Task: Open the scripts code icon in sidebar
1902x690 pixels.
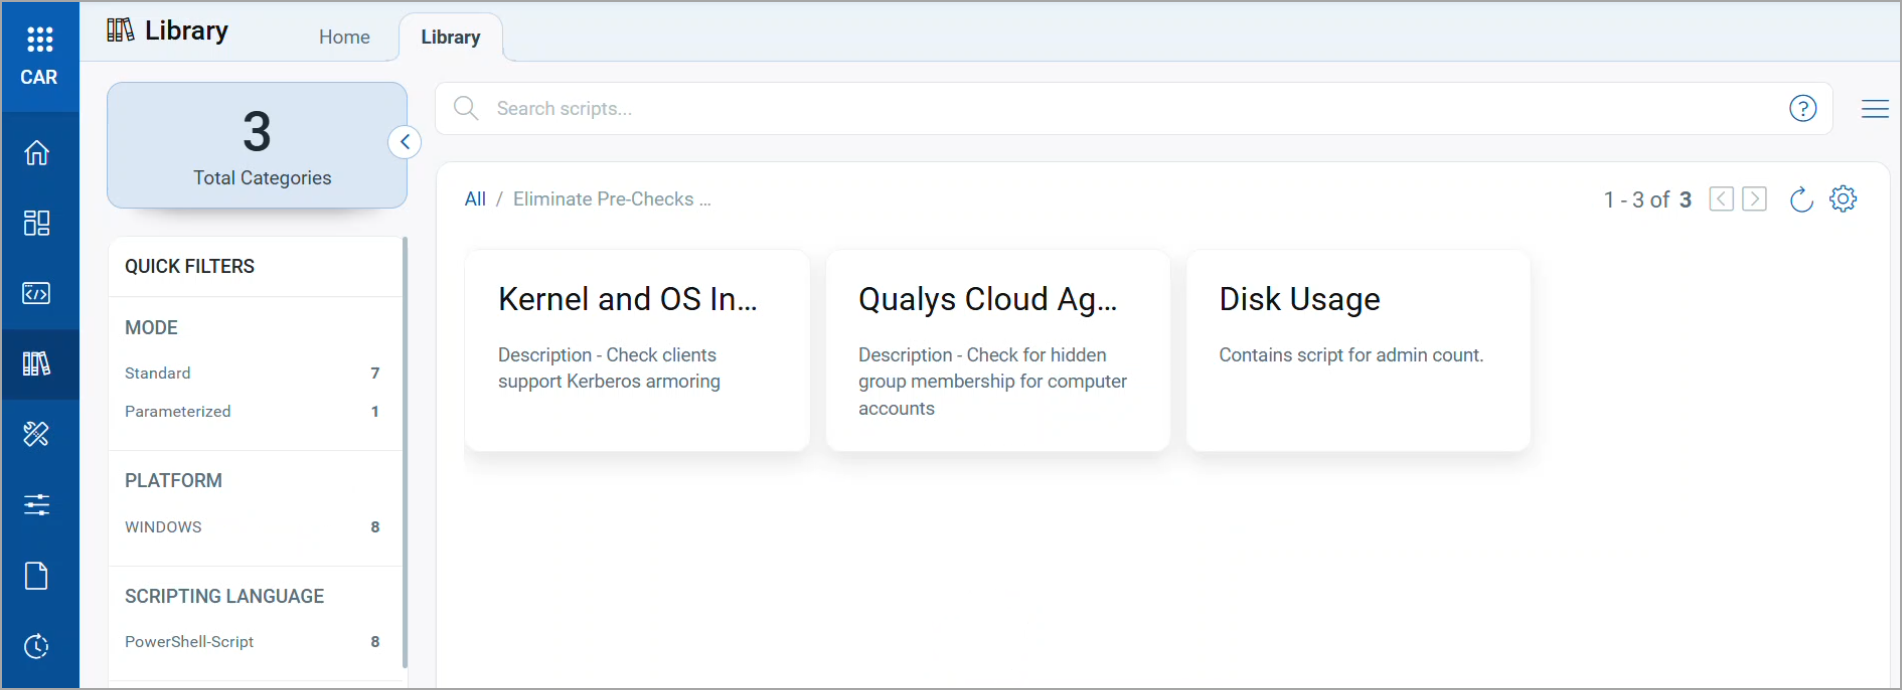Action: tap(37, 293)
